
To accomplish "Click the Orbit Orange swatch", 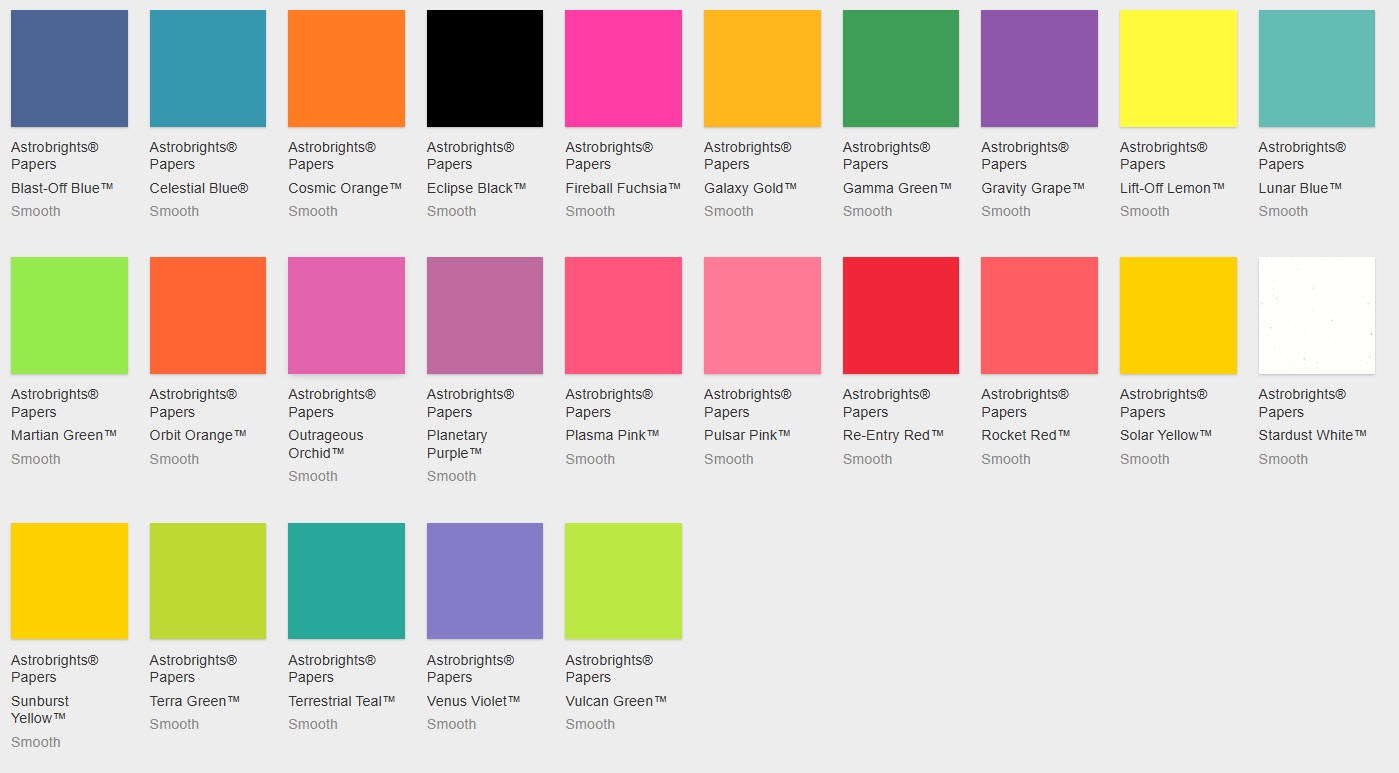I will point(208,315).
